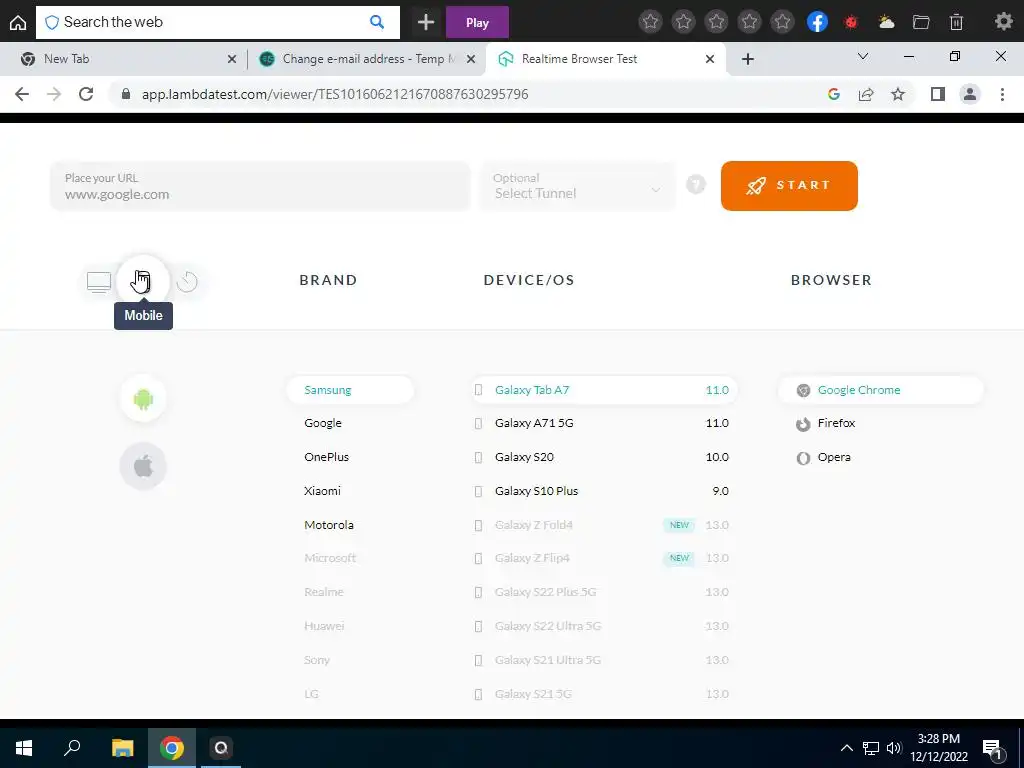
Task: Open the Chrome profile avatar
Action: click(x=970, y=94)
